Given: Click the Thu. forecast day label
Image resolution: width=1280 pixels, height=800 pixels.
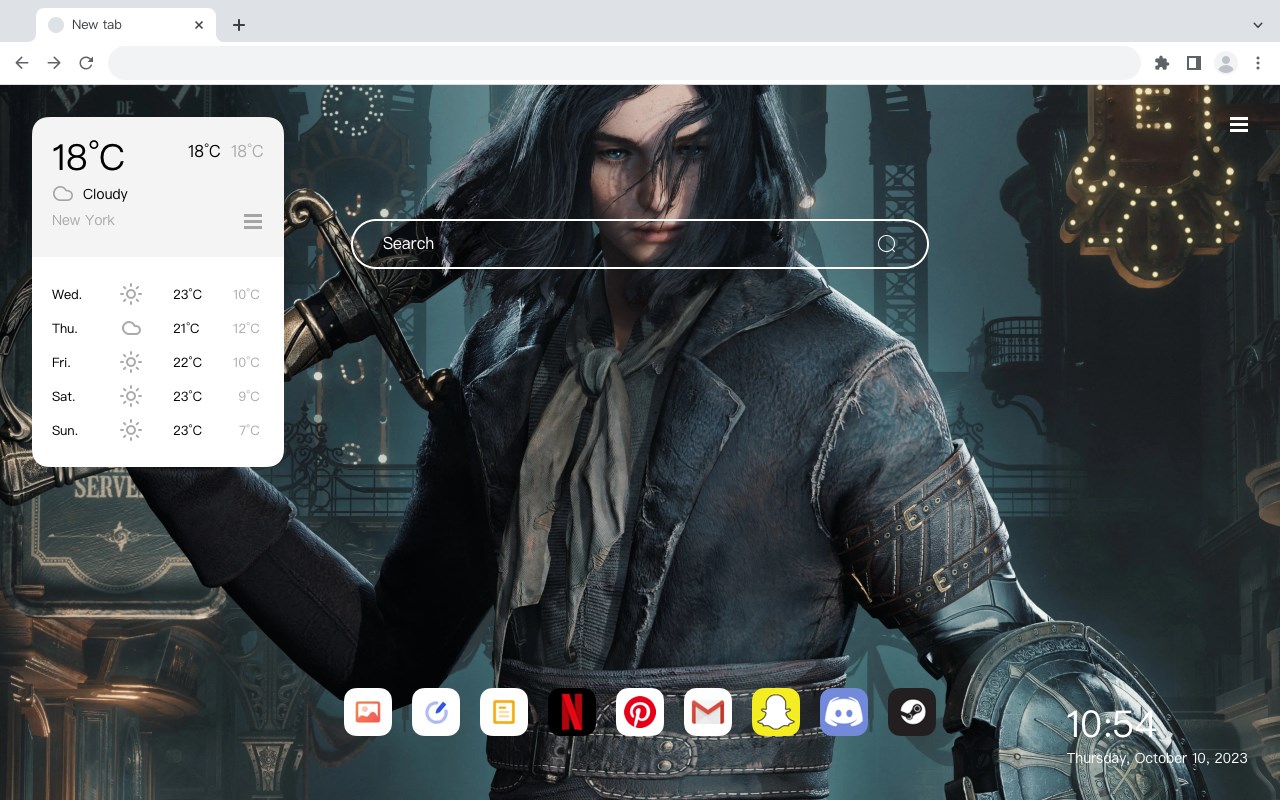Looking at the screenshot, I should (x=65, y=328).
